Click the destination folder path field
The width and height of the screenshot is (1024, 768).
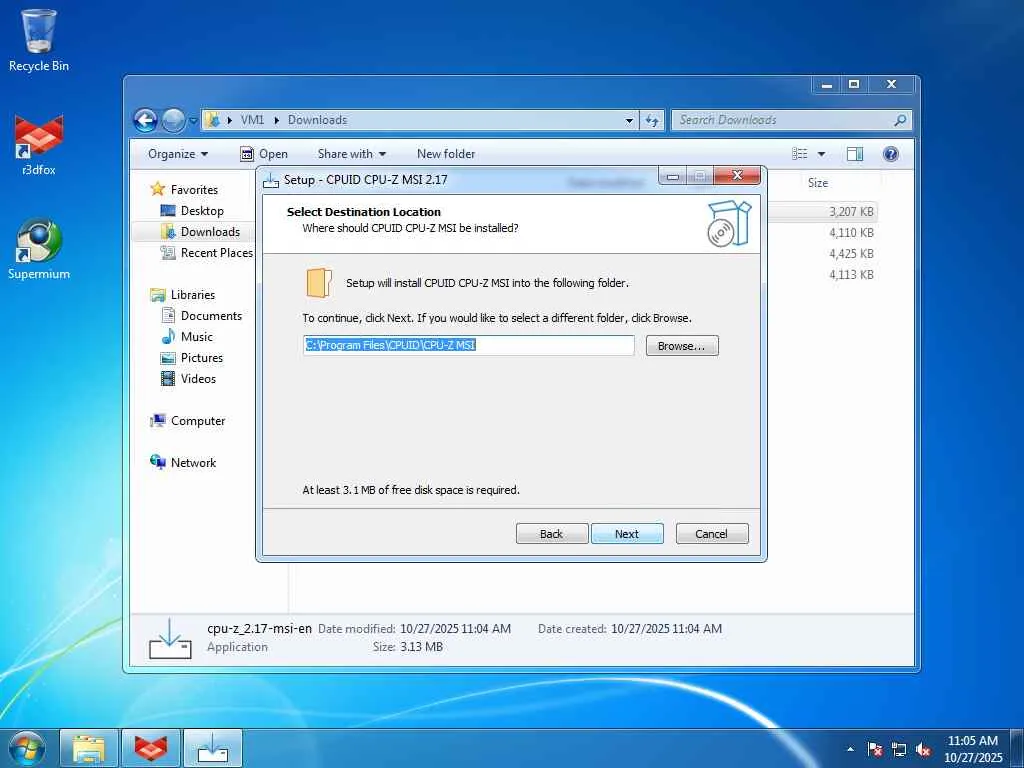pyautogui.click(x=468, y=345)
